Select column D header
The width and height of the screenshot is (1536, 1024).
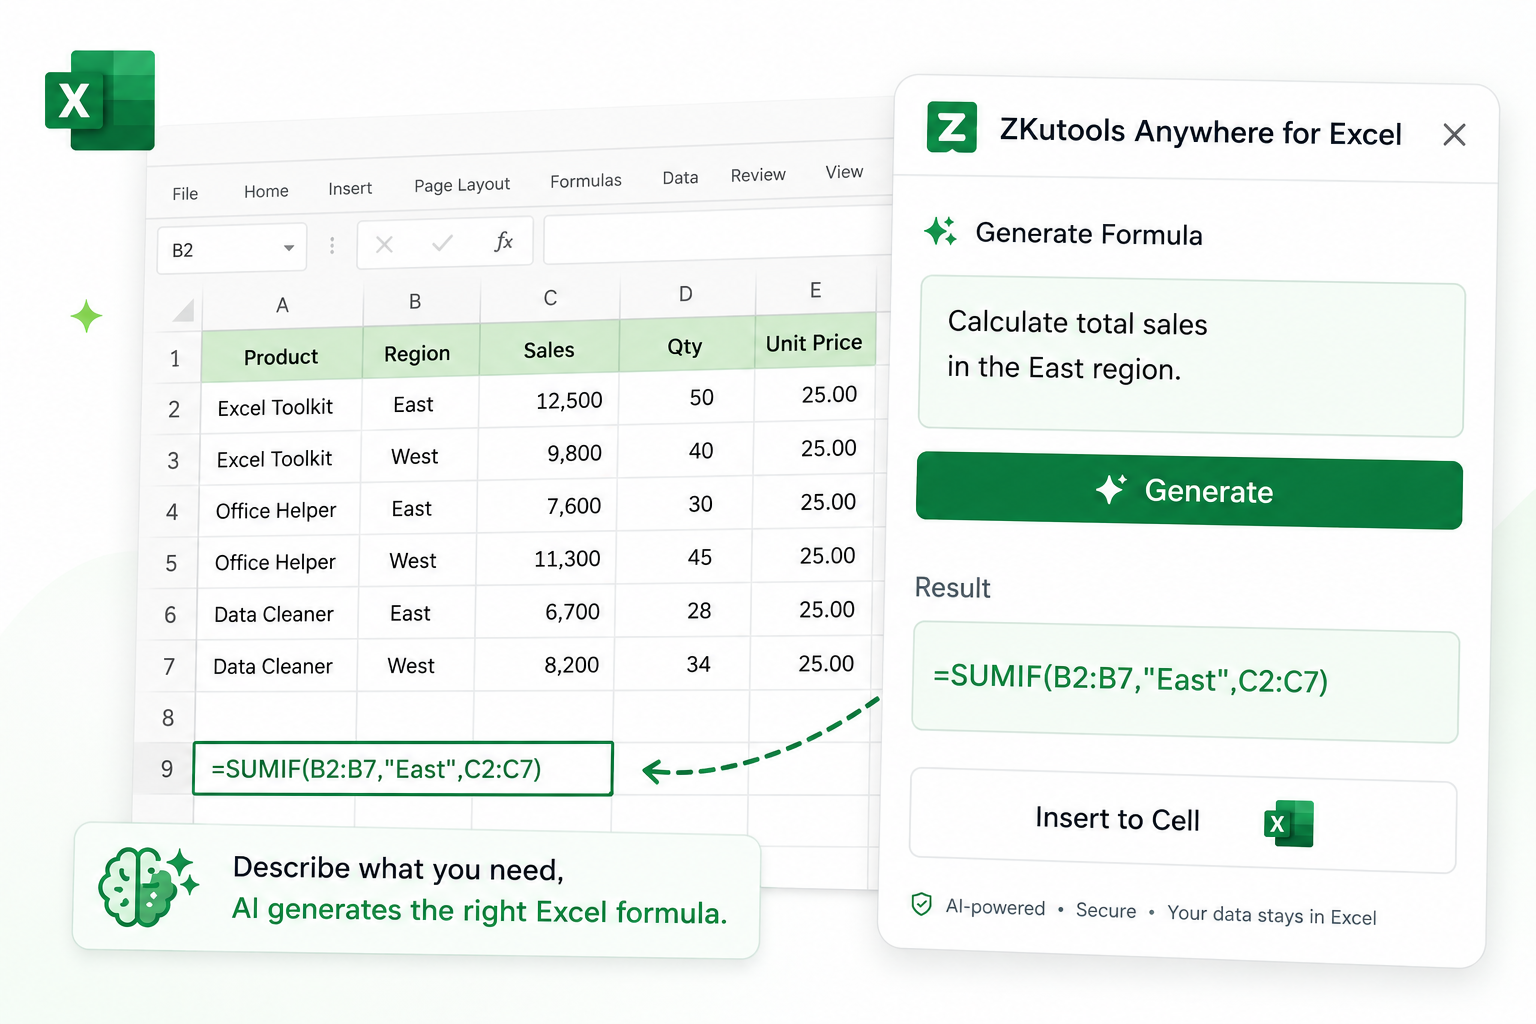pyautogui.click(x=686, y=294)
